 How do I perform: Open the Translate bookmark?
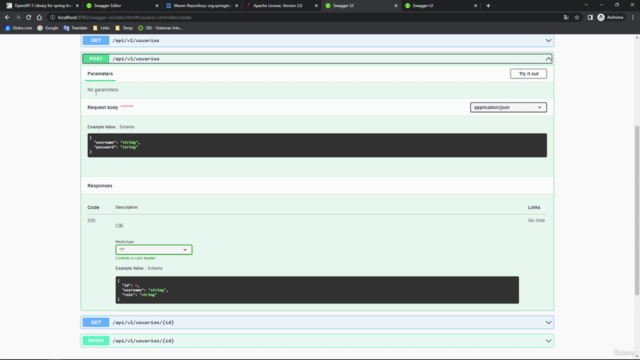76,28
